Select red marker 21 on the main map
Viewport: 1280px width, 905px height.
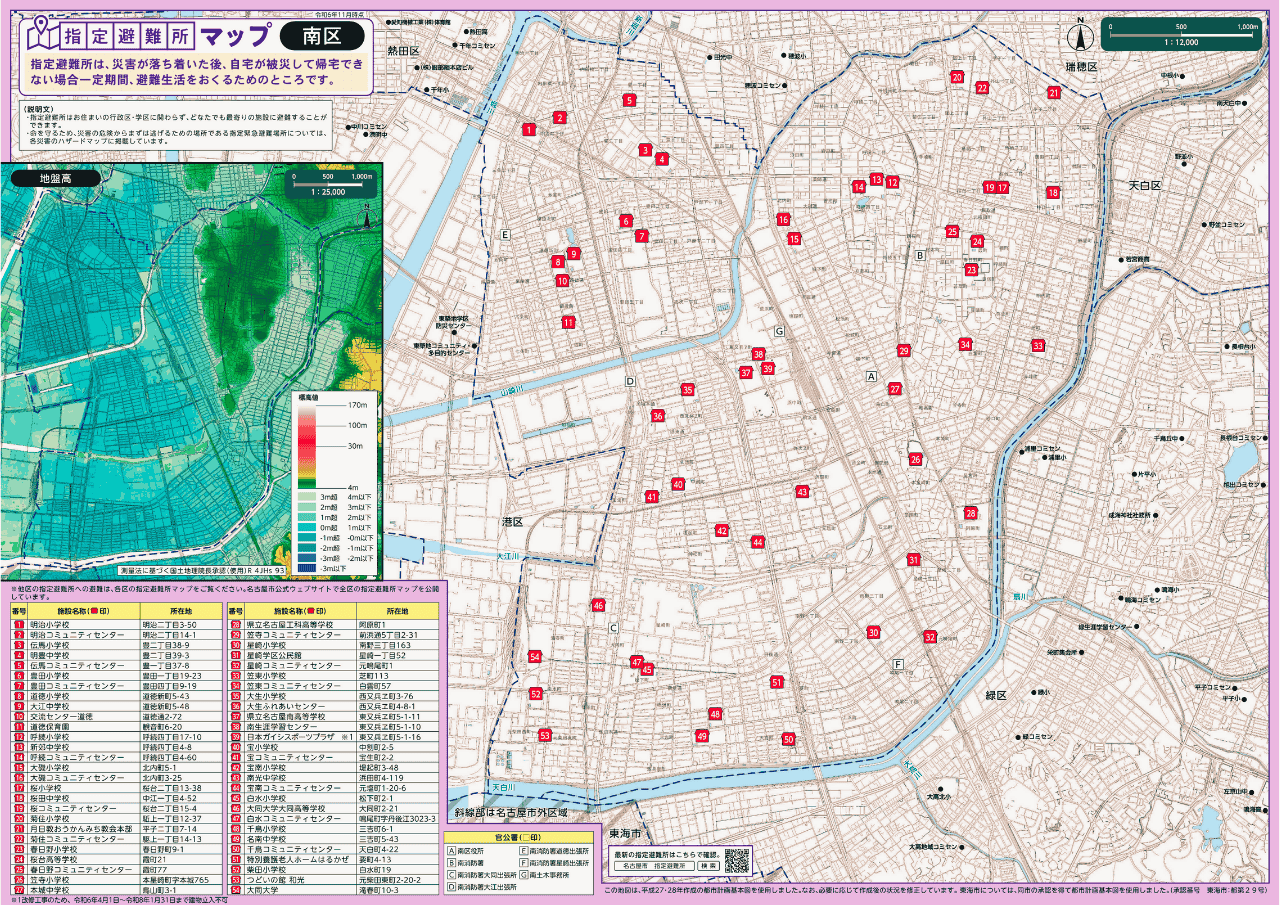click(1054, 93)
